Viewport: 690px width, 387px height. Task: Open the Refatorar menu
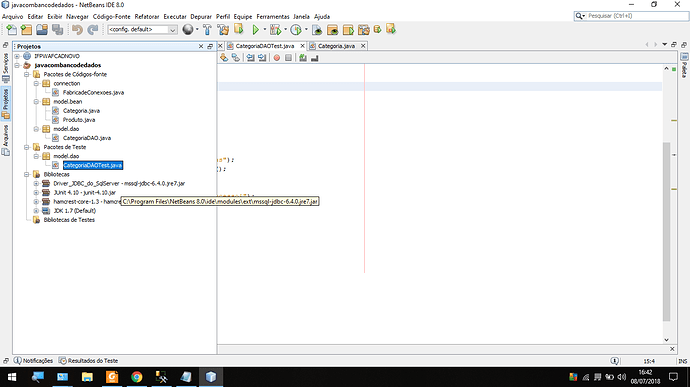[x=147, y=16]
